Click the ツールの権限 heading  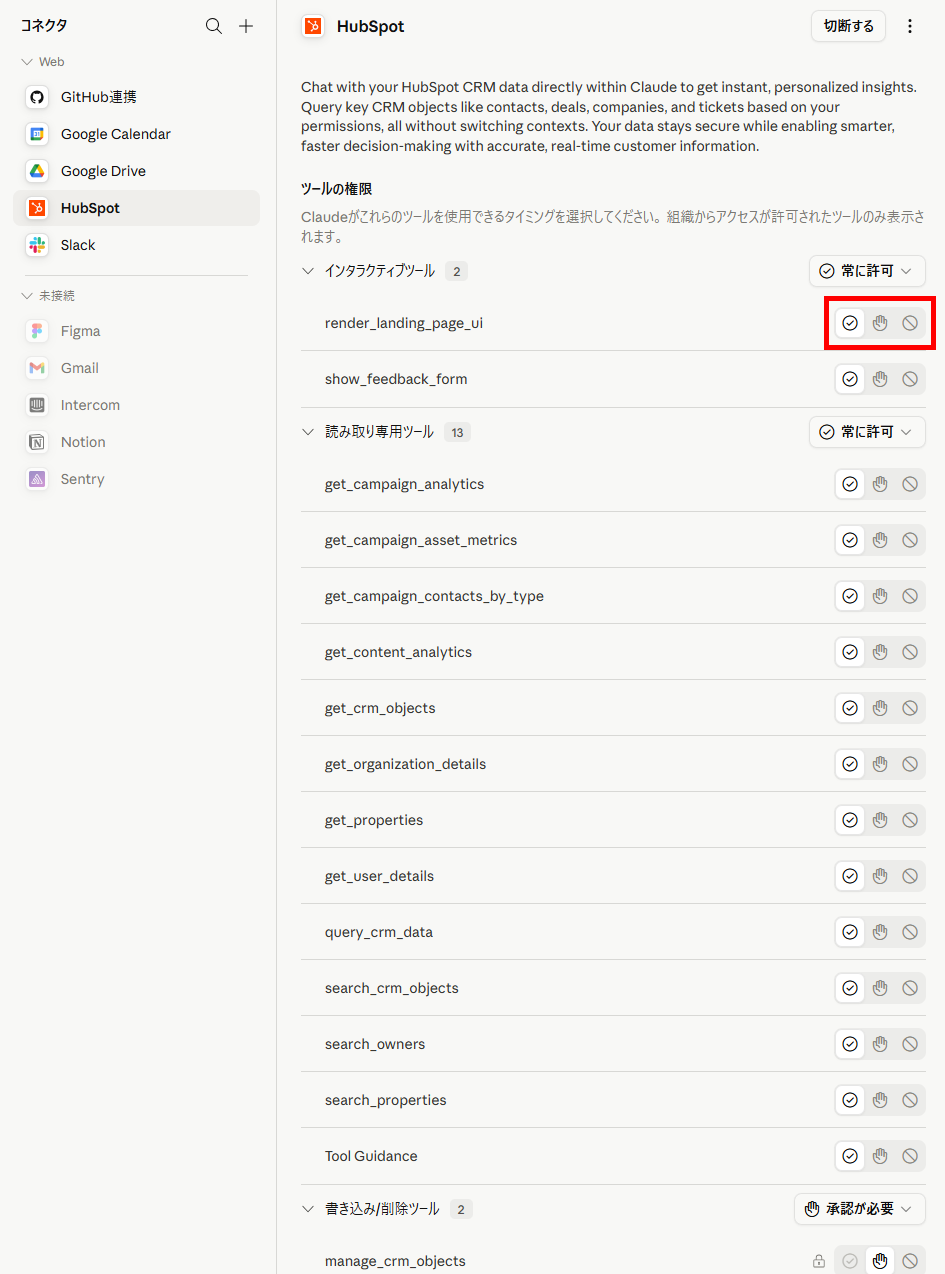337,188
